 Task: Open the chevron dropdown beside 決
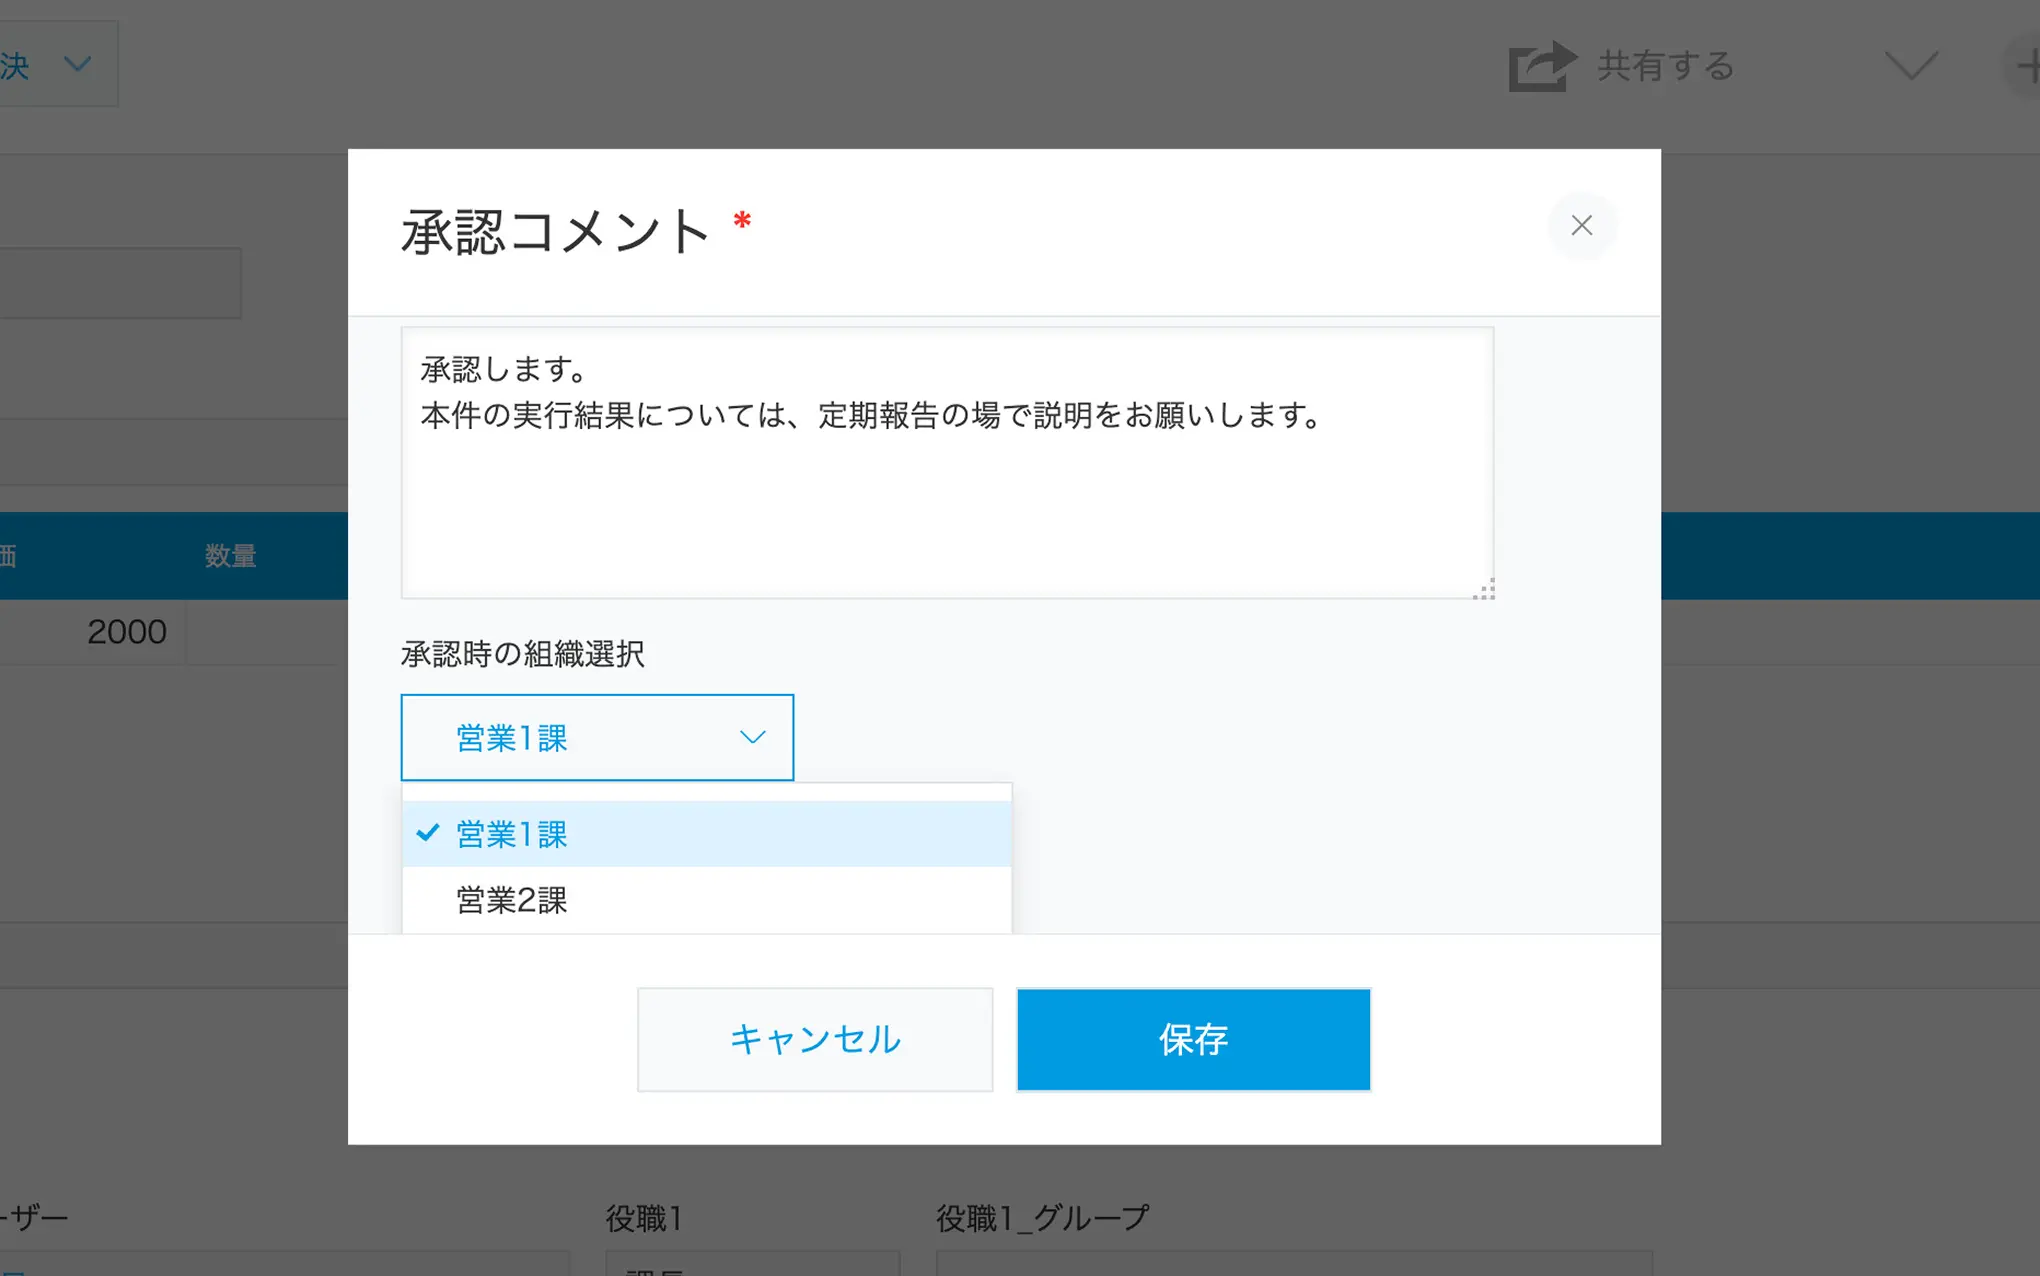77,65
